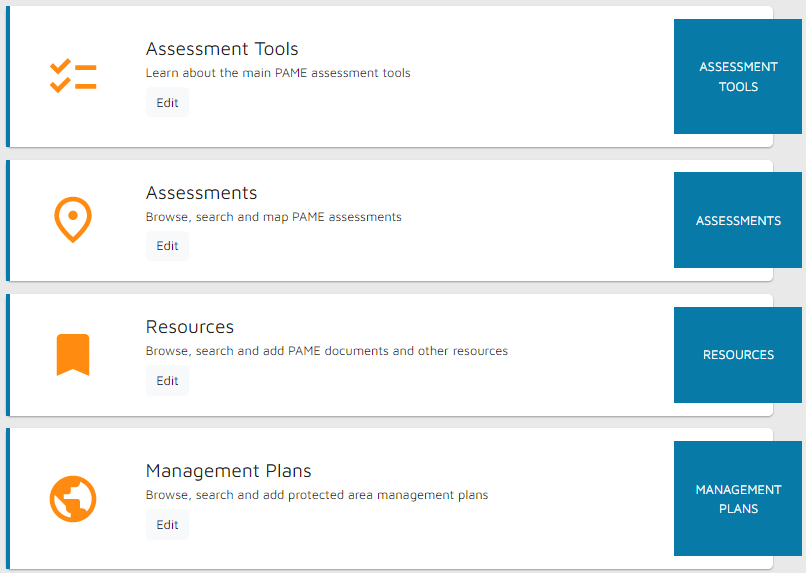Click the orange bookmark icon for Resources
Image resolution: width=806 pixels, height=573 pixels.
point(73,355)
